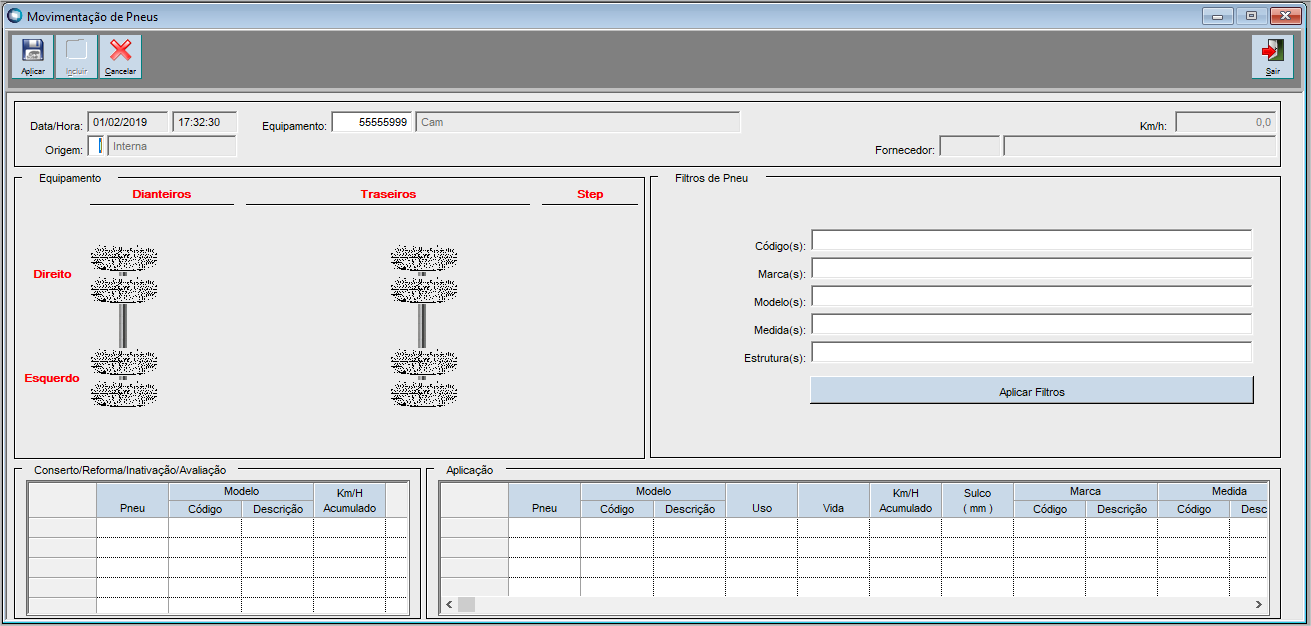The image size is (1311, 626).
Task: Select the lower front left tire
Action: (x=124, y=394)
